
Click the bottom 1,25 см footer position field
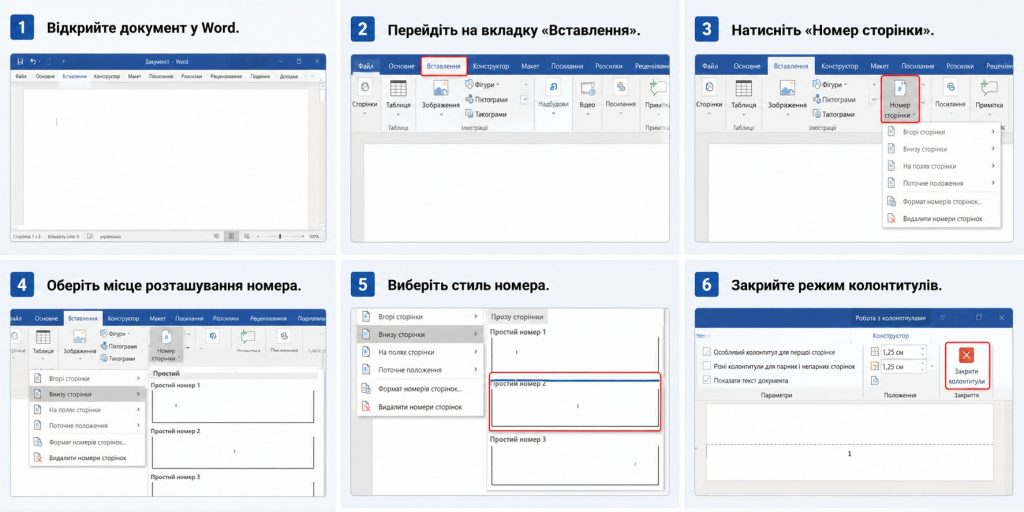[904, 366]
